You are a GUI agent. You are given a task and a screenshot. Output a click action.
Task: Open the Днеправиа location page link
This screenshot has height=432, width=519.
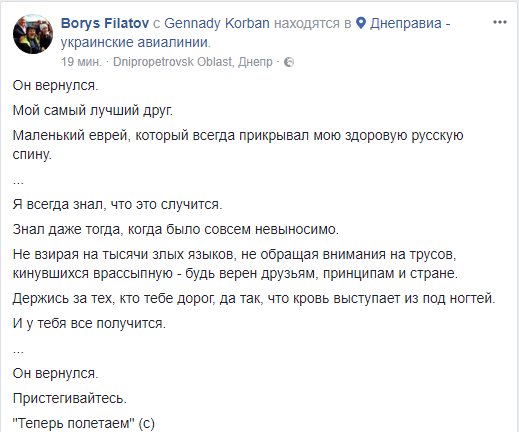point(410,23)
